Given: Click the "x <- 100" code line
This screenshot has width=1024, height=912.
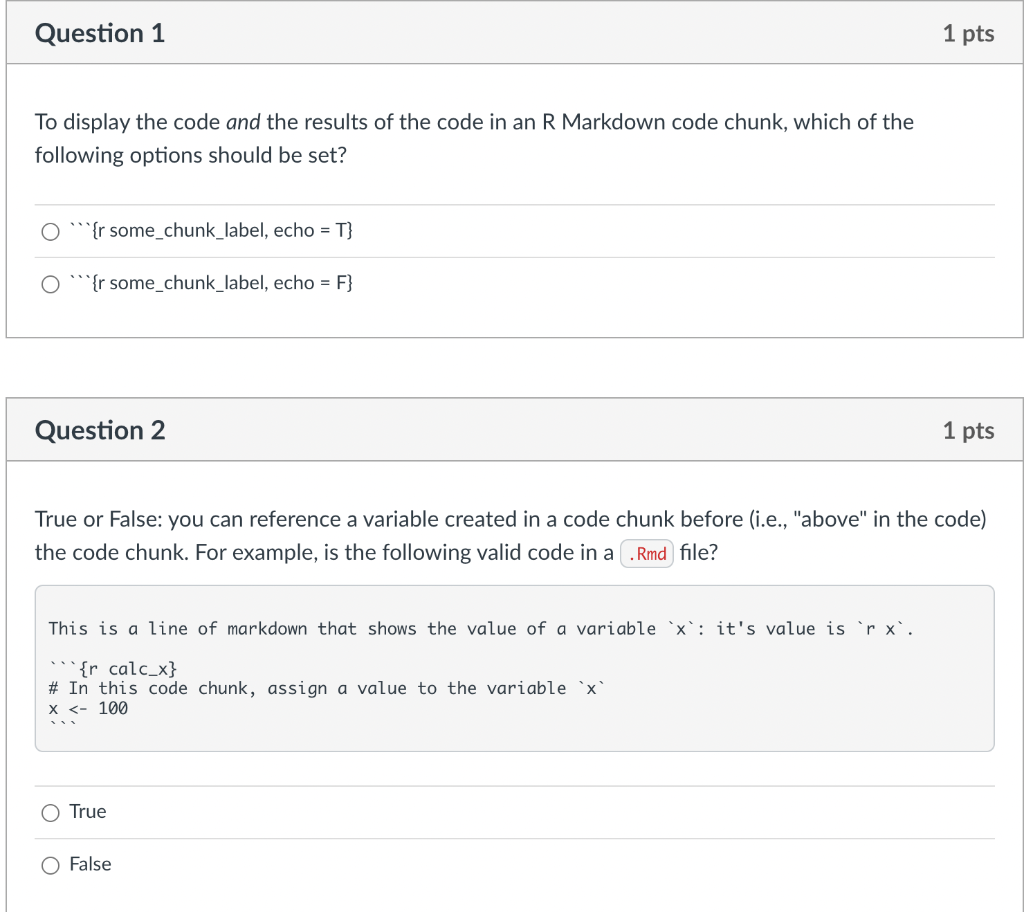Looking at the screenshot, I should coord(88,709).
